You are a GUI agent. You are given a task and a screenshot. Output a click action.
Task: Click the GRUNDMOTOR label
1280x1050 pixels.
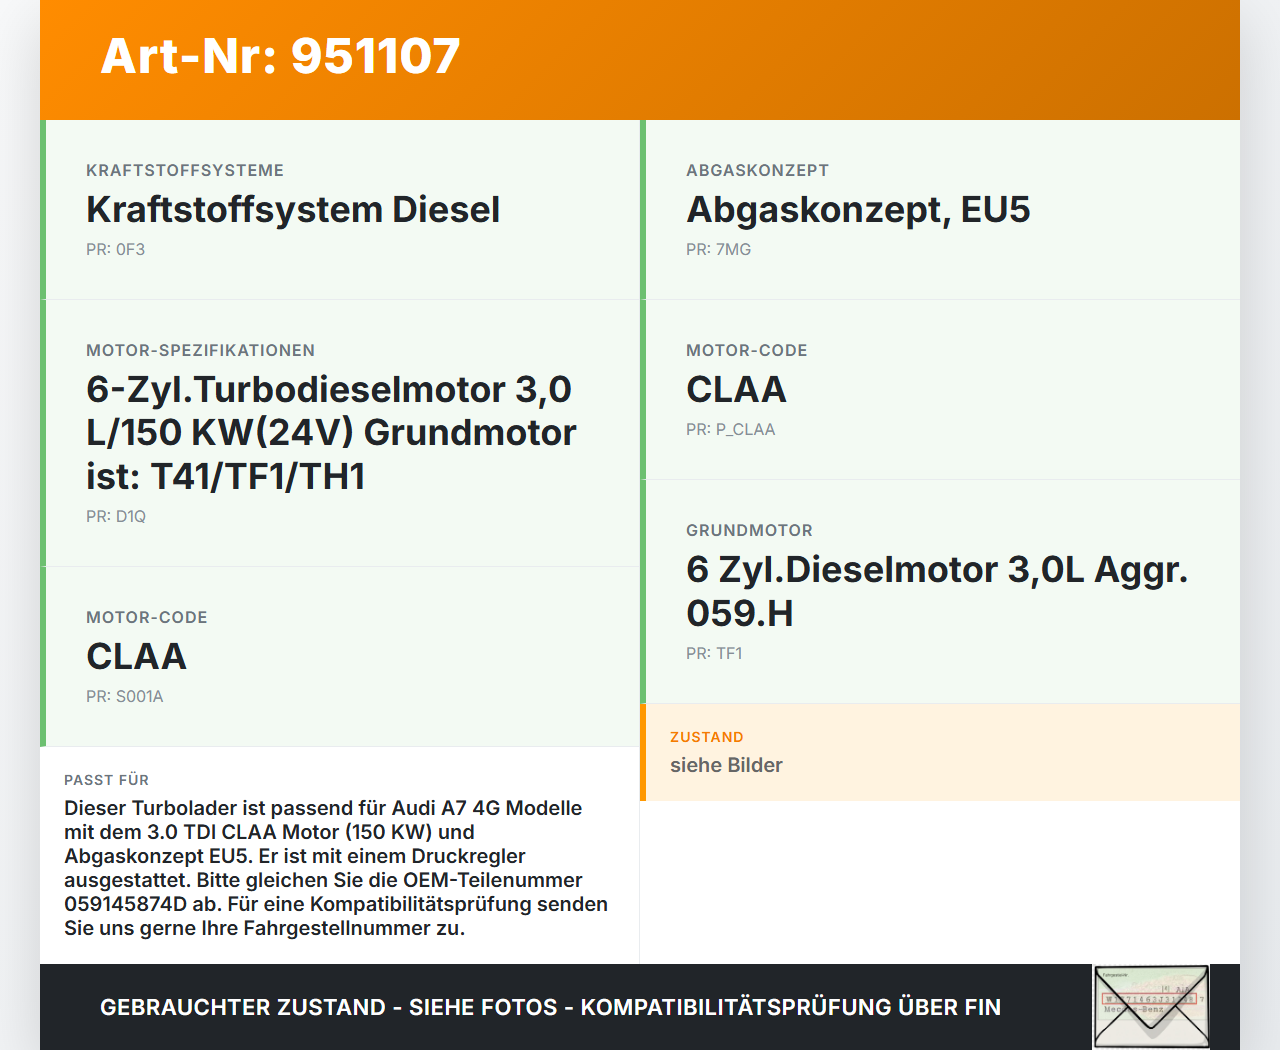749,531
